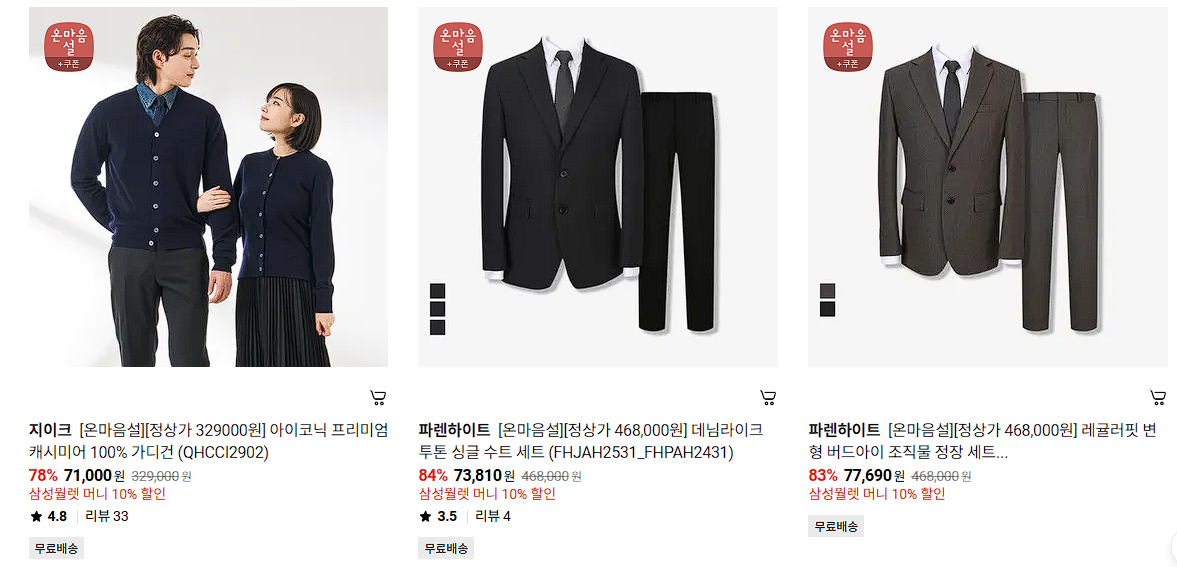Open the 파렌하이트 데님라이크 투톤 suit title link
The width and height of the screenshot is (1177, 567).
592,442
